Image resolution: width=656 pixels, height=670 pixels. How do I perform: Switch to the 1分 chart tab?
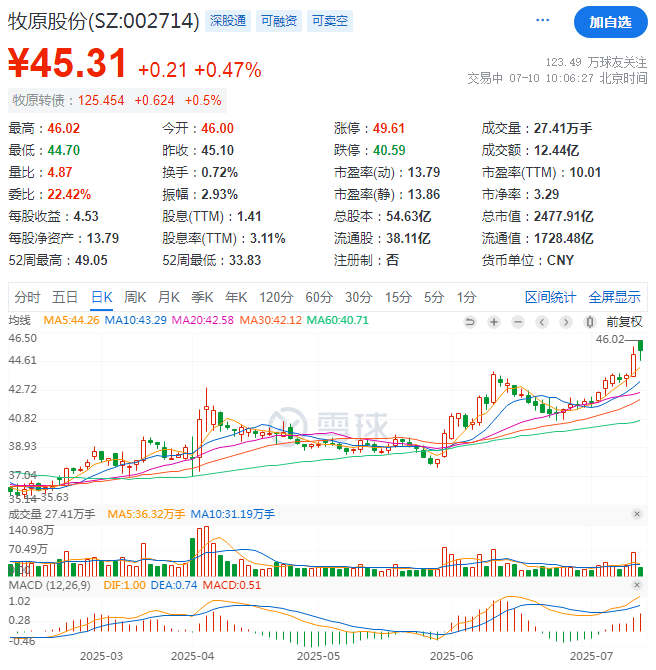[466, 297]
